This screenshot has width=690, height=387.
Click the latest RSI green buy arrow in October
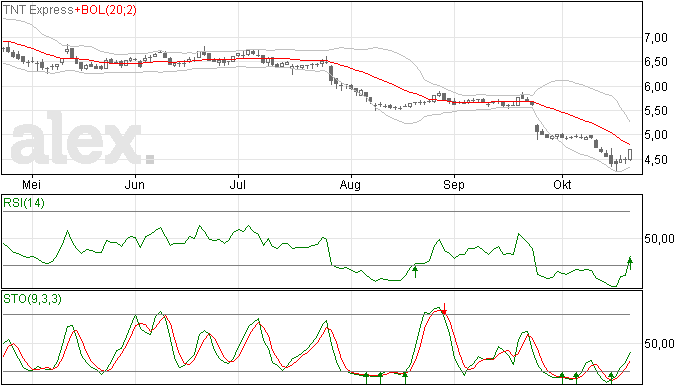(x=630, y=263)
